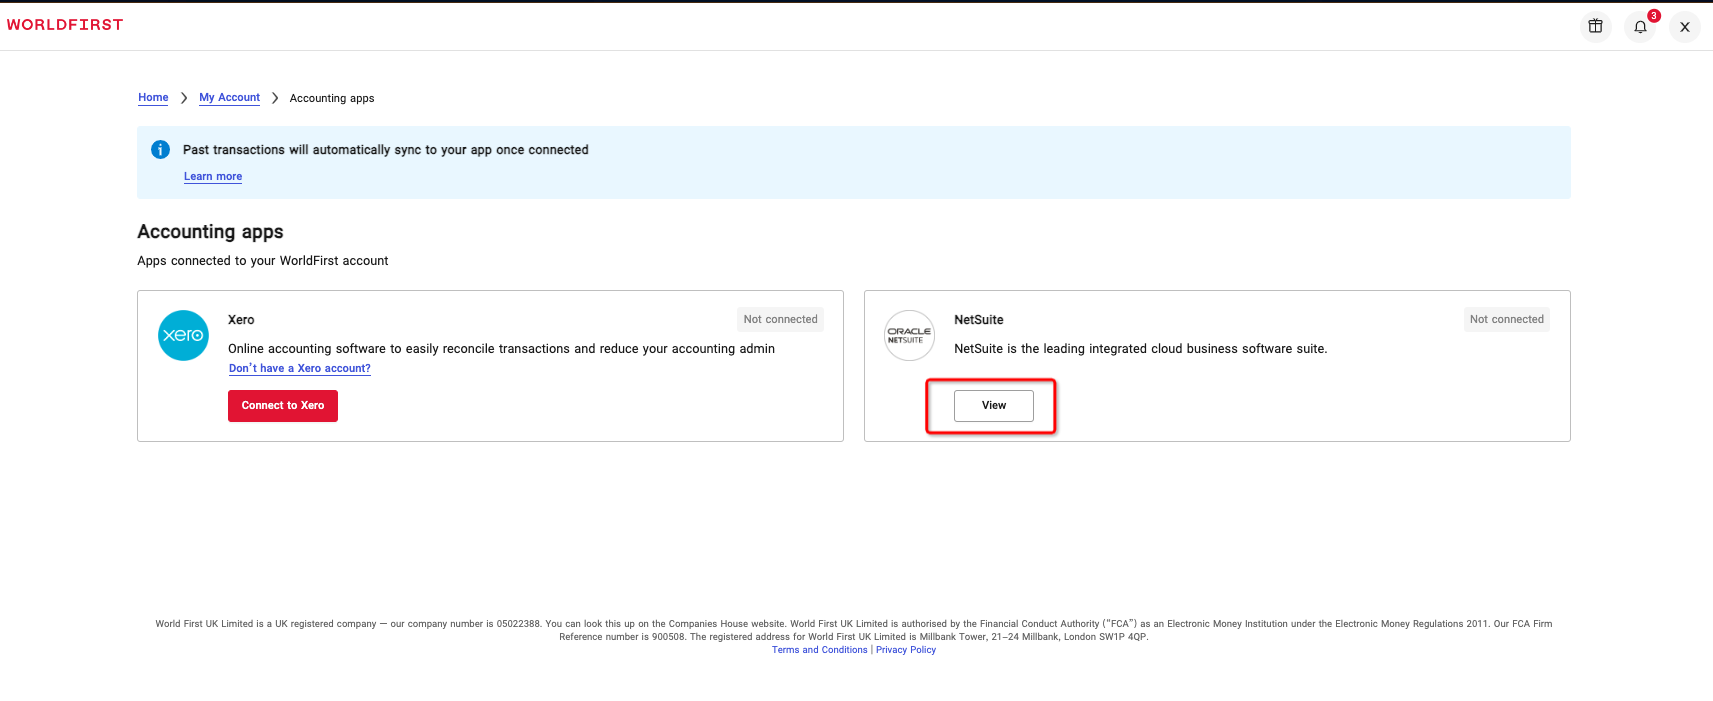
Task: Select the Accounting apps breadcrumb item
Action: 332,98
